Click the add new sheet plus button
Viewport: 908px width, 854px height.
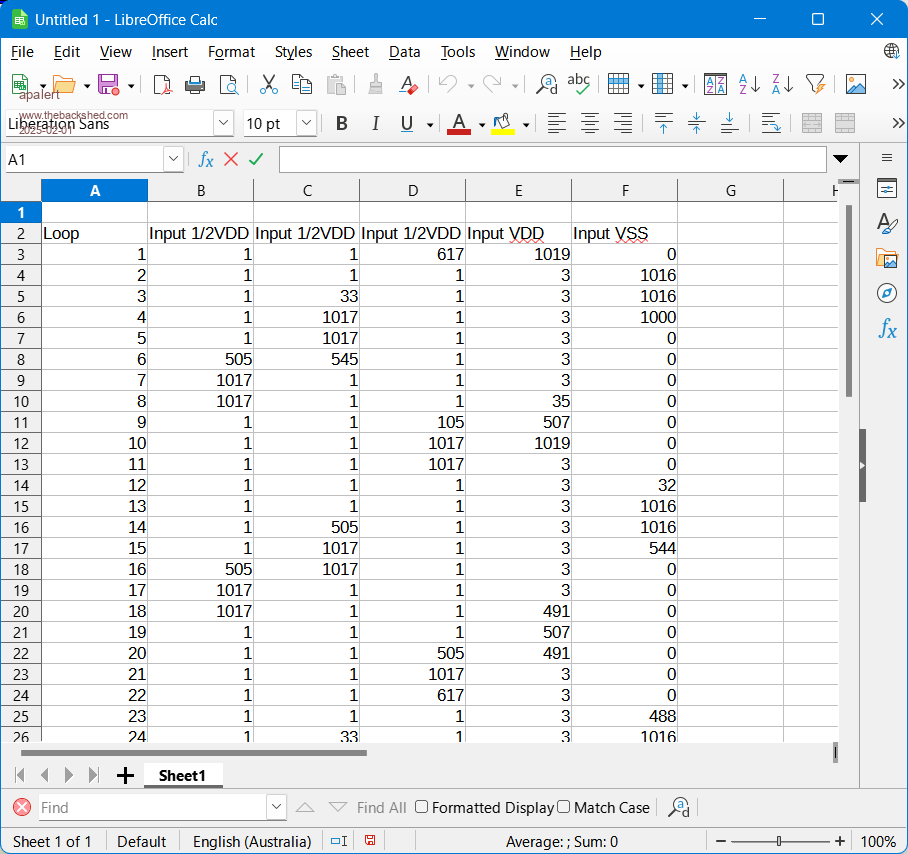coord(125,775)
